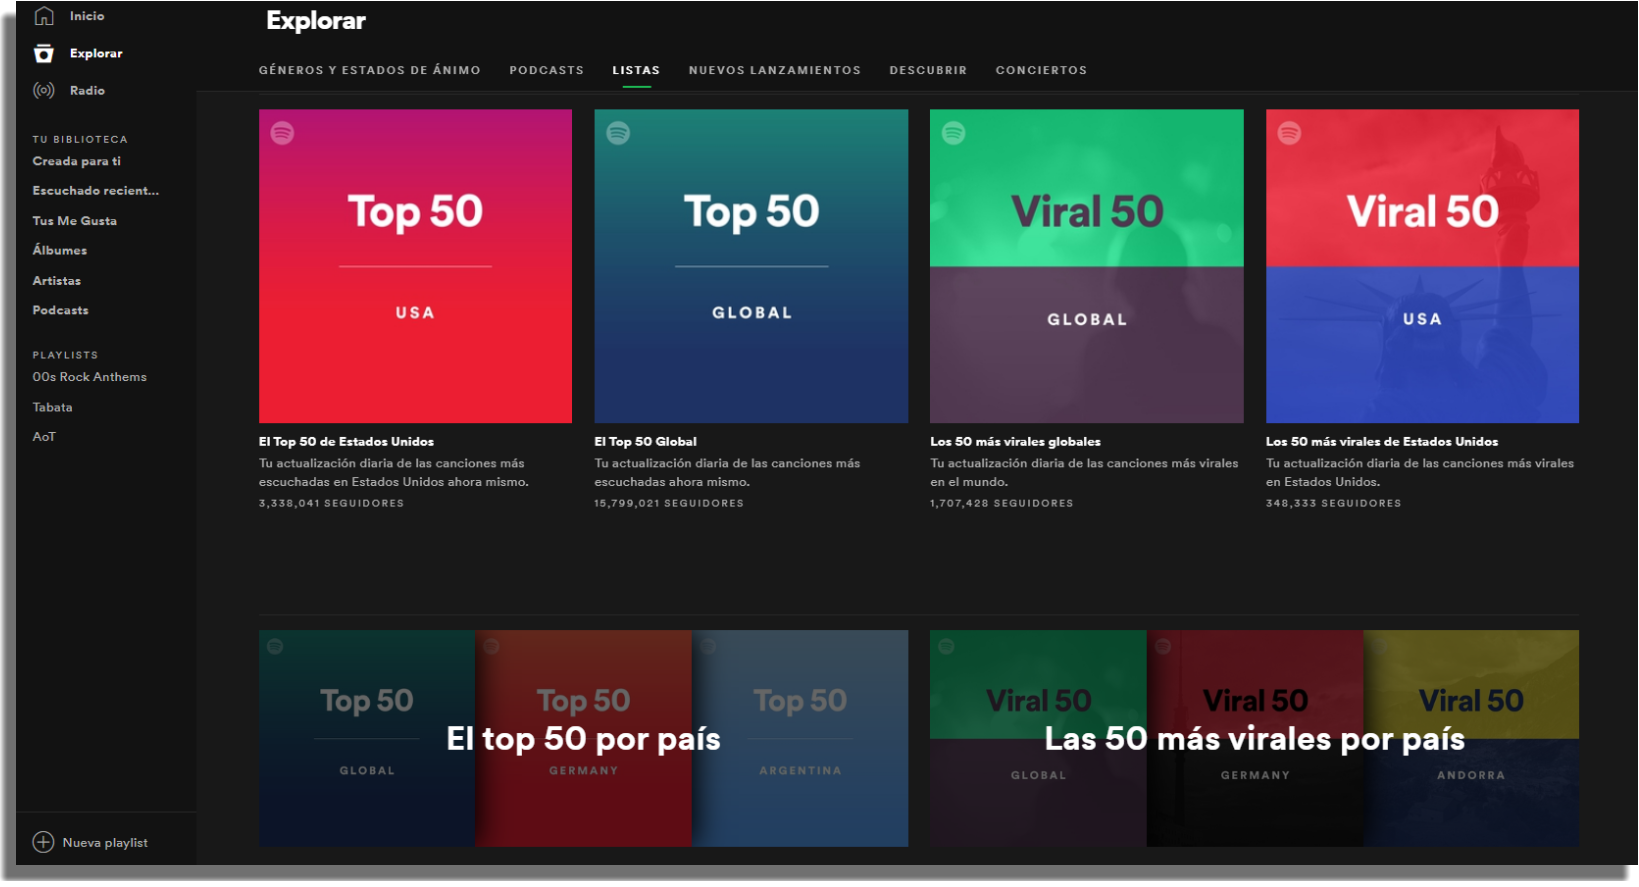The height and width of the screenshot is (887, 1639).
Task: Open Radio from the sidebar
Action: (87, 90)
